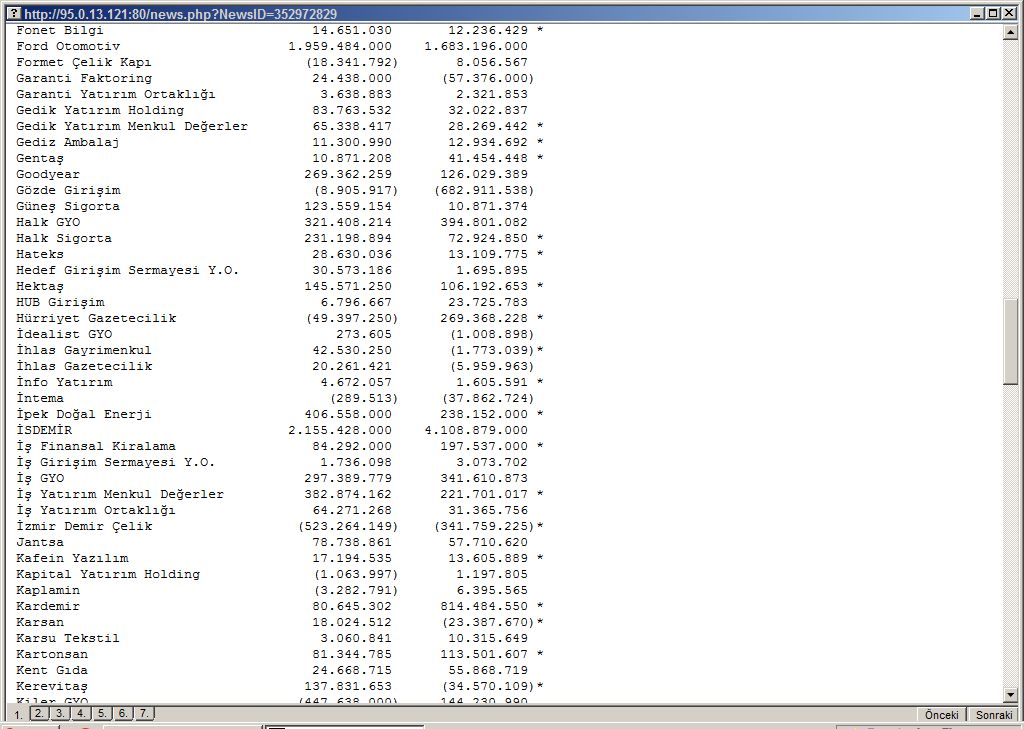The width and height of the screenshot is (1024, 729).
Task: Click İş Yatırım Menkul Değerler
Action: (120, 494)
